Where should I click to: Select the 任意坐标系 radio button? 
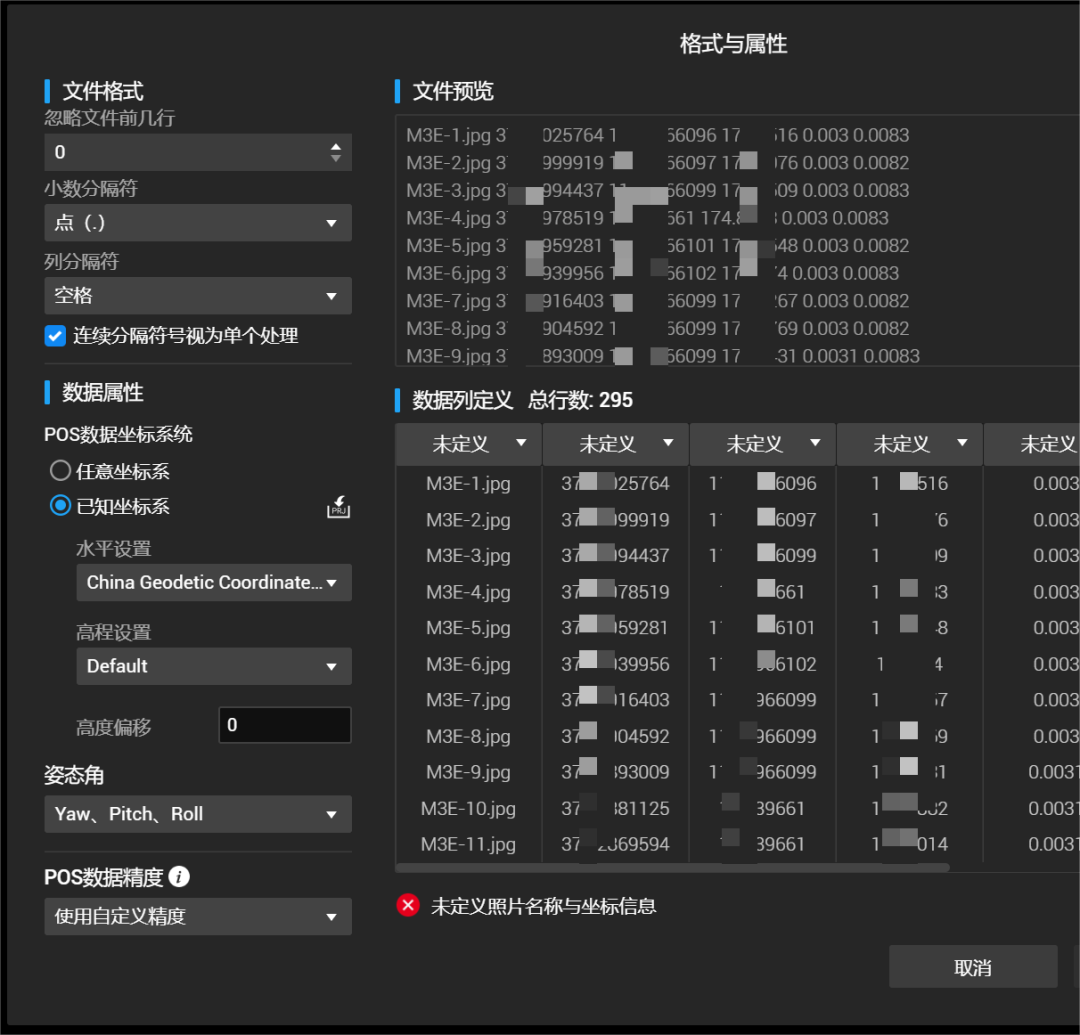[x=61, y=470]
